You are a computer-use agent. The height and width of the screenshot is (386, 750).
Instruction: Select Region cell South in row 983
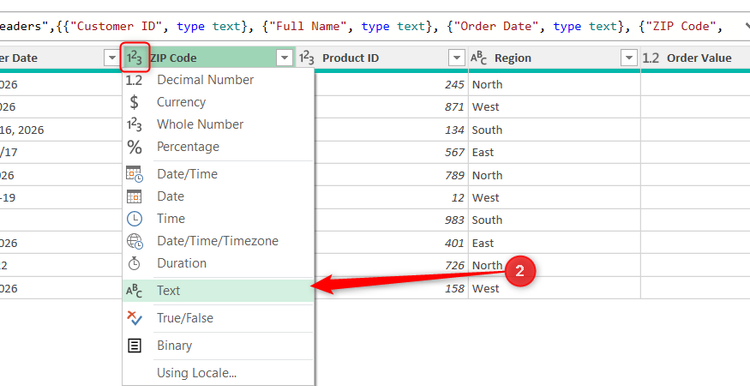554,220
